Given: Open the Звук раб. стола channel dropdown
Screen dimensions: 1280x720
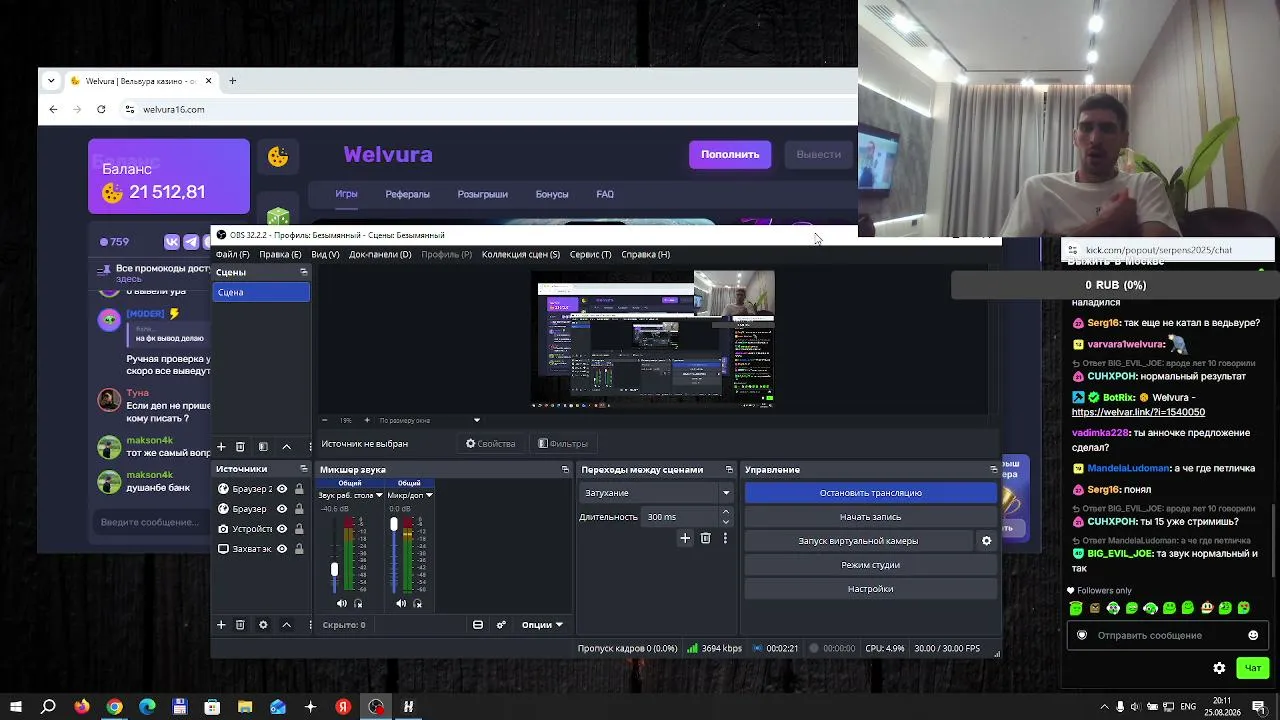Looking at the screenshot, I should (380, 495).
